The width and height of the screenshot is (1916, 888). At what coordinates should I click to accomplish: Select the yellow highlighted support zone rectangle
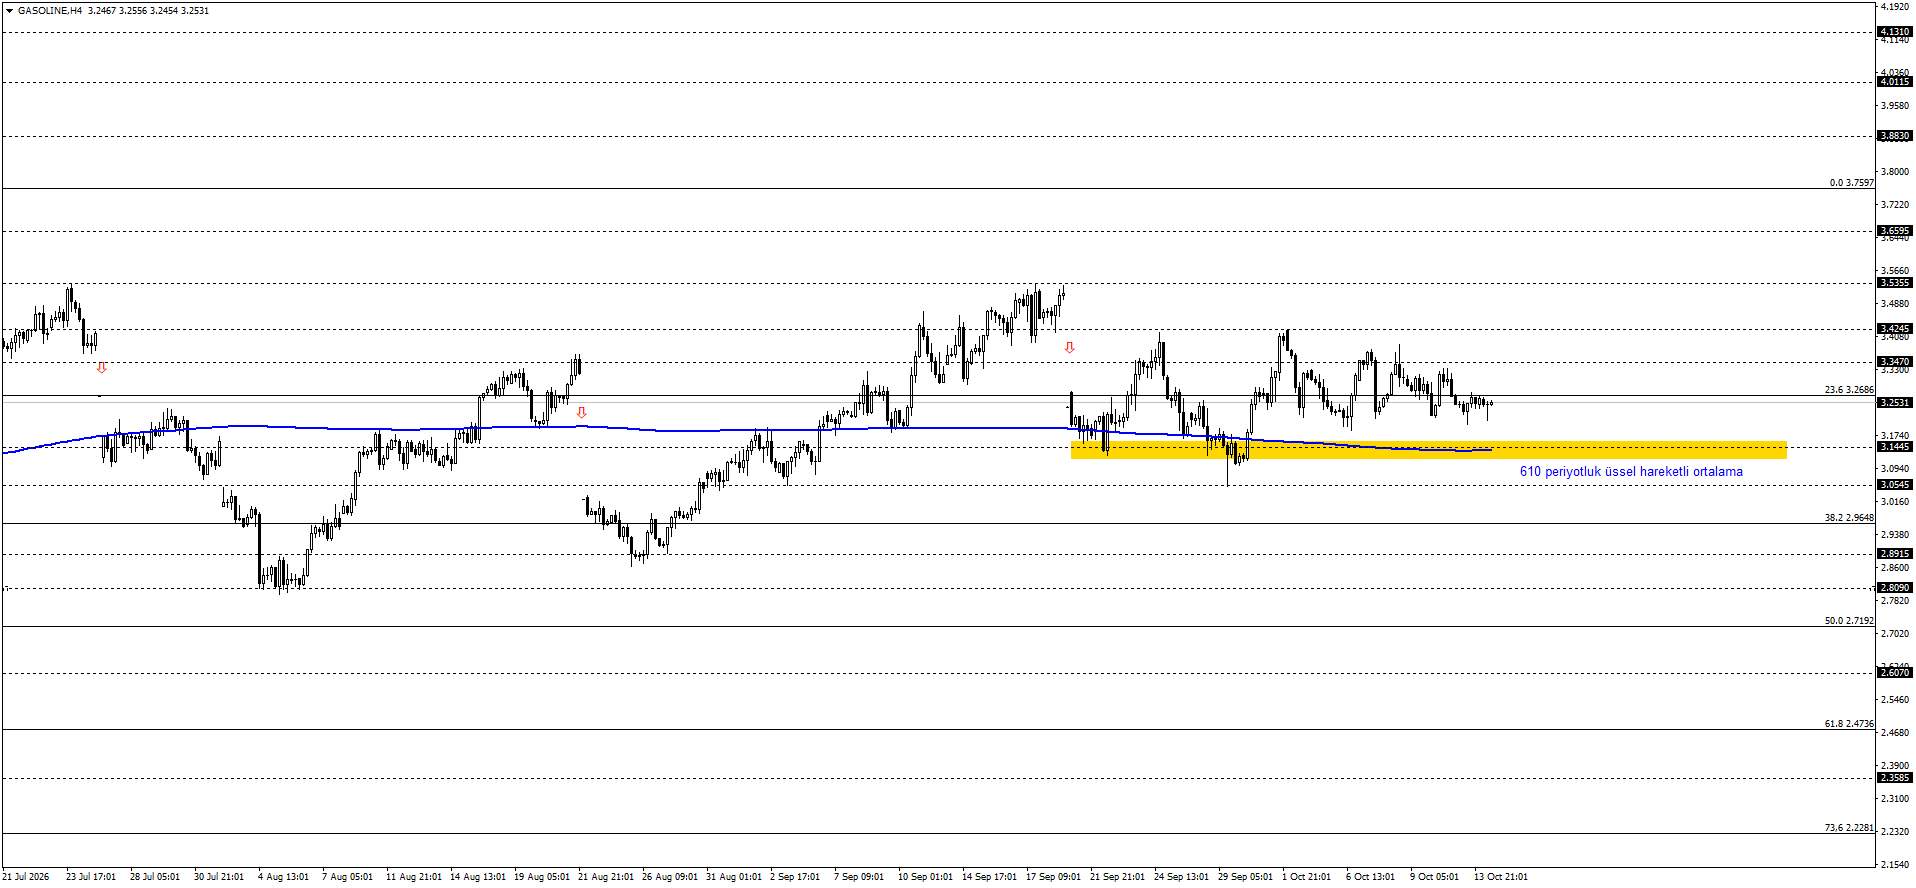click(x=1428, y=450)
